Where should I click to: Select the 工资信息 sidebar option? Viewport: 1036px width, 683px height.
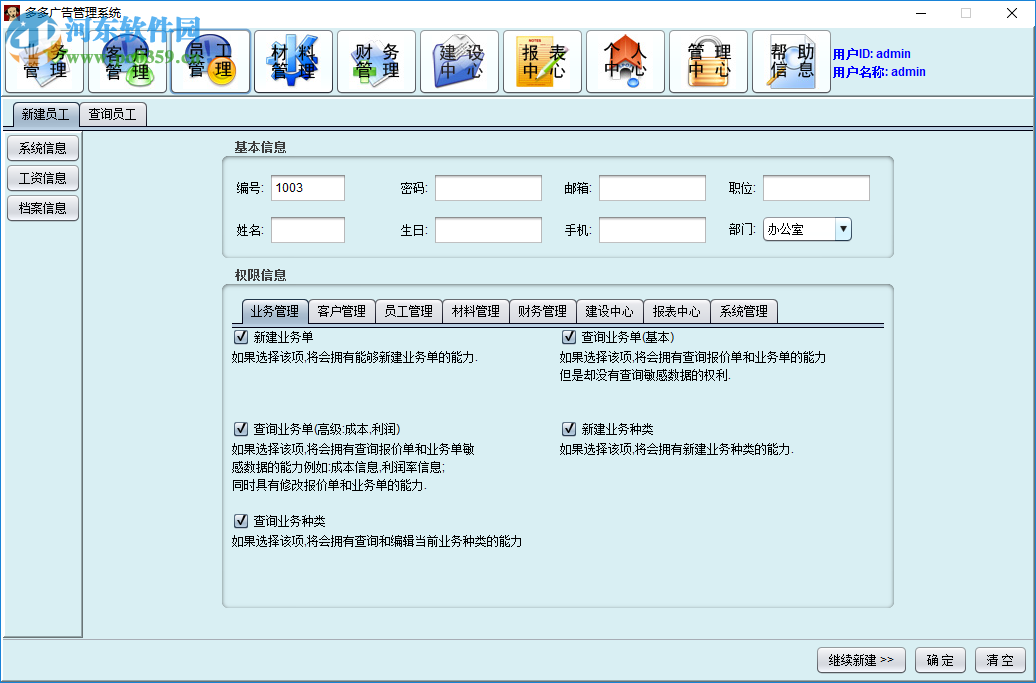click(x=43, y=178)
